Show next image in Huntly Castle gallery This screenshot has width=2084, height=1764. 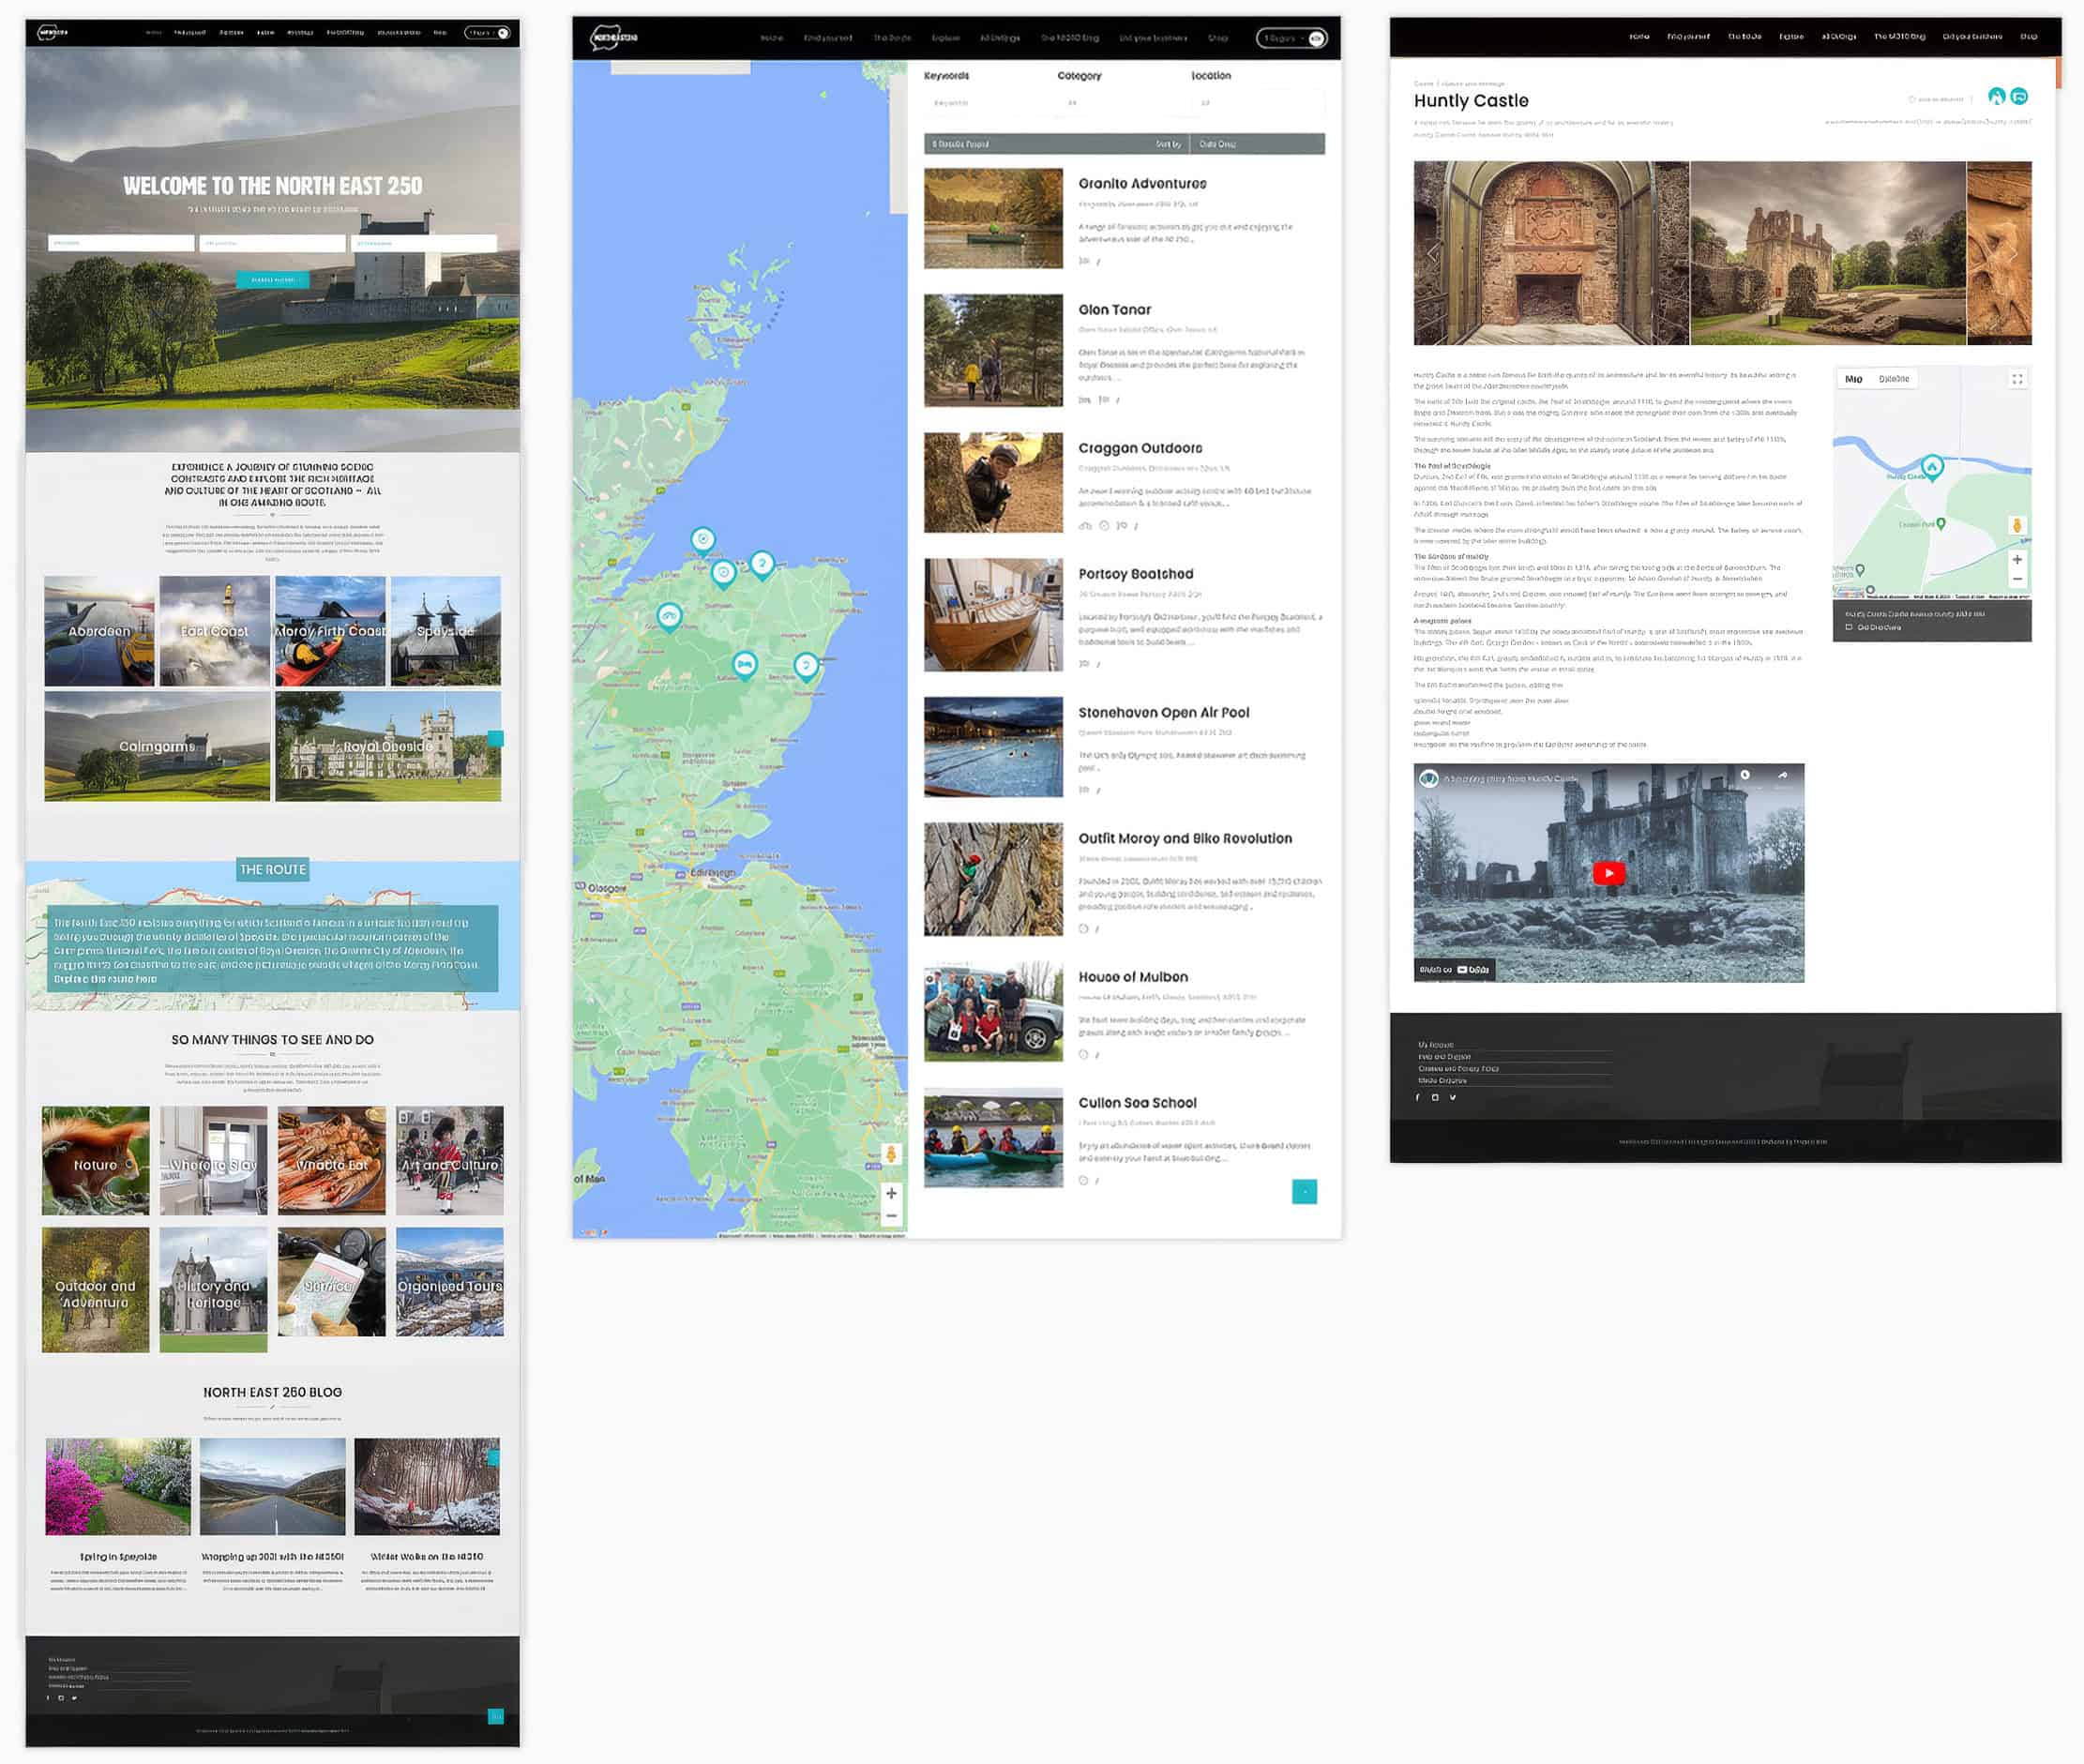point(2013,254)
